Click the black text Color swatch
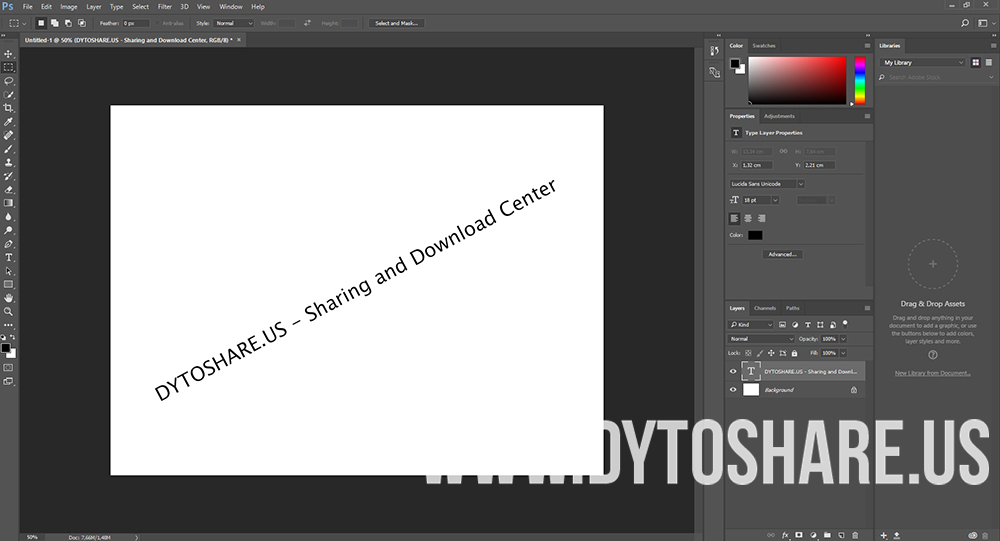 coord(755,235)
